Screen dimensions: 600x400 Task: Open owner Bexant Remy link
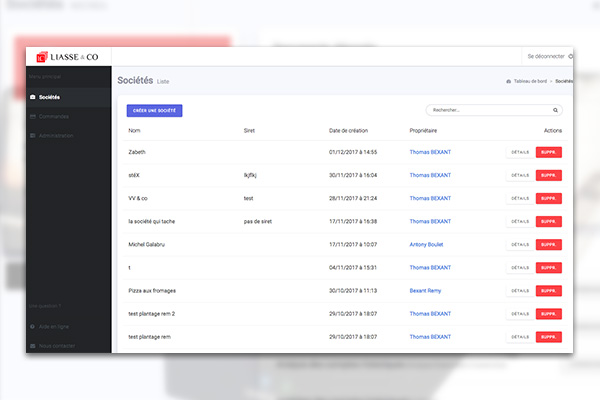tap(425, 291)
